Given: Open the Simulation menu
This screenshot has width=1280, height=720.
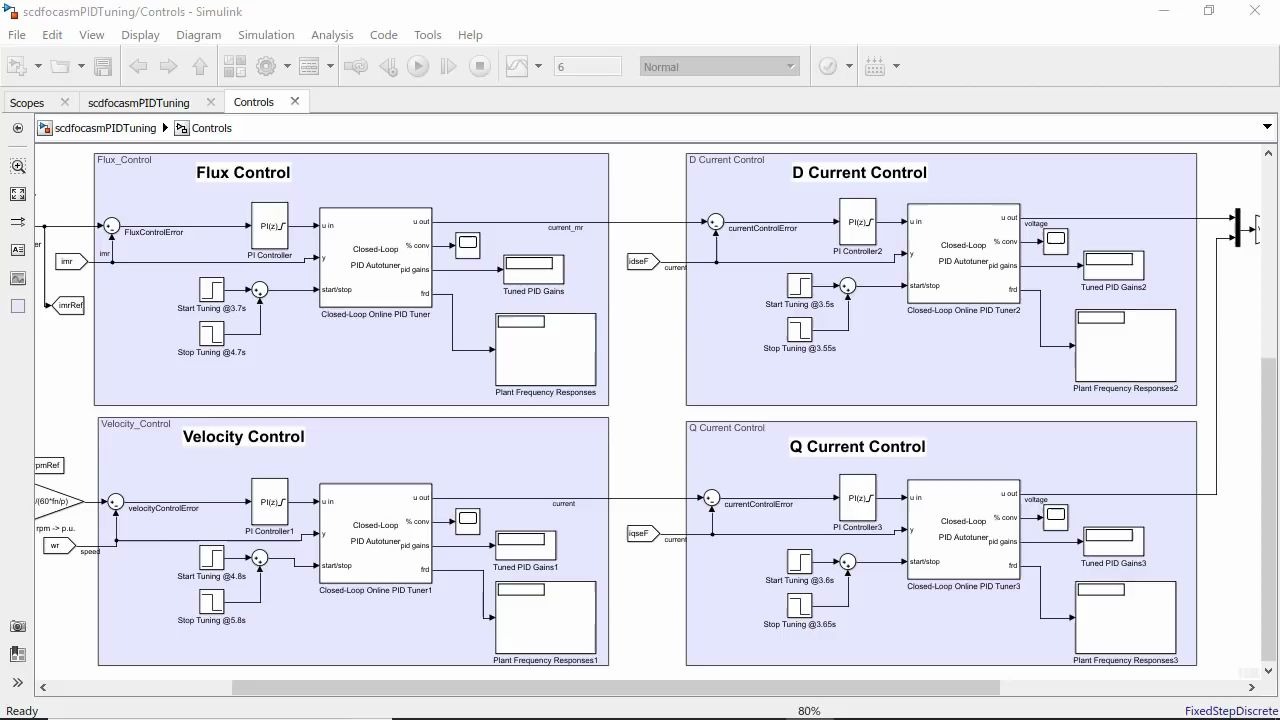Looking at the screenshot, I should (x=266, y=34).
